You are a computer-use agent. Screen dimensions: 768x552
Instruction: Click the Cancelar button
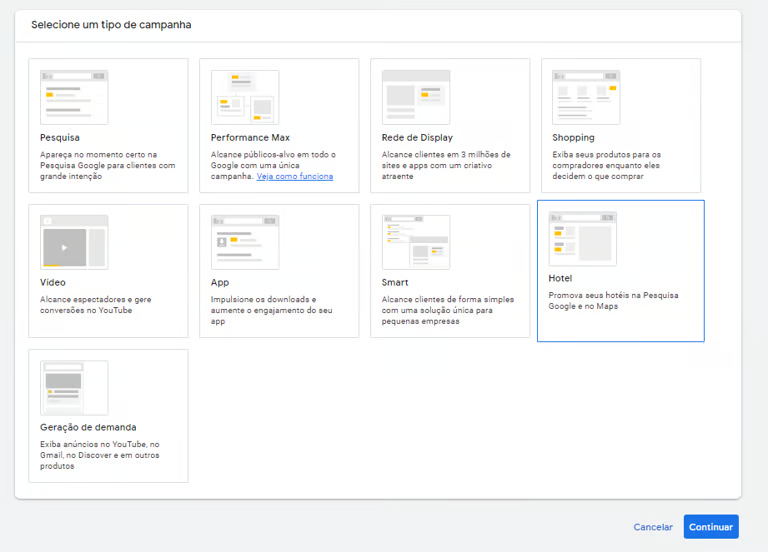pyautogui.click(x=653, y=527)
